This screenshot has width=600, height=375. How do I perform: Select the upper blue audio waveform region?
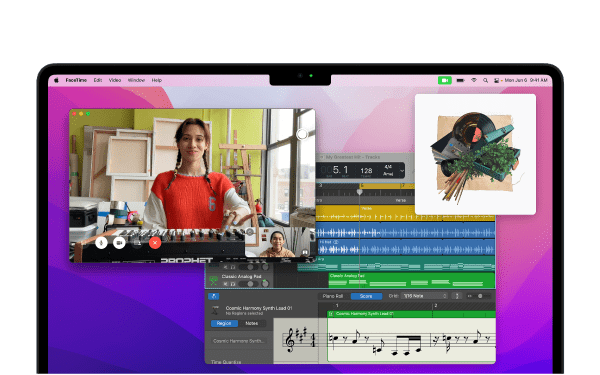[x=405, y=231]
